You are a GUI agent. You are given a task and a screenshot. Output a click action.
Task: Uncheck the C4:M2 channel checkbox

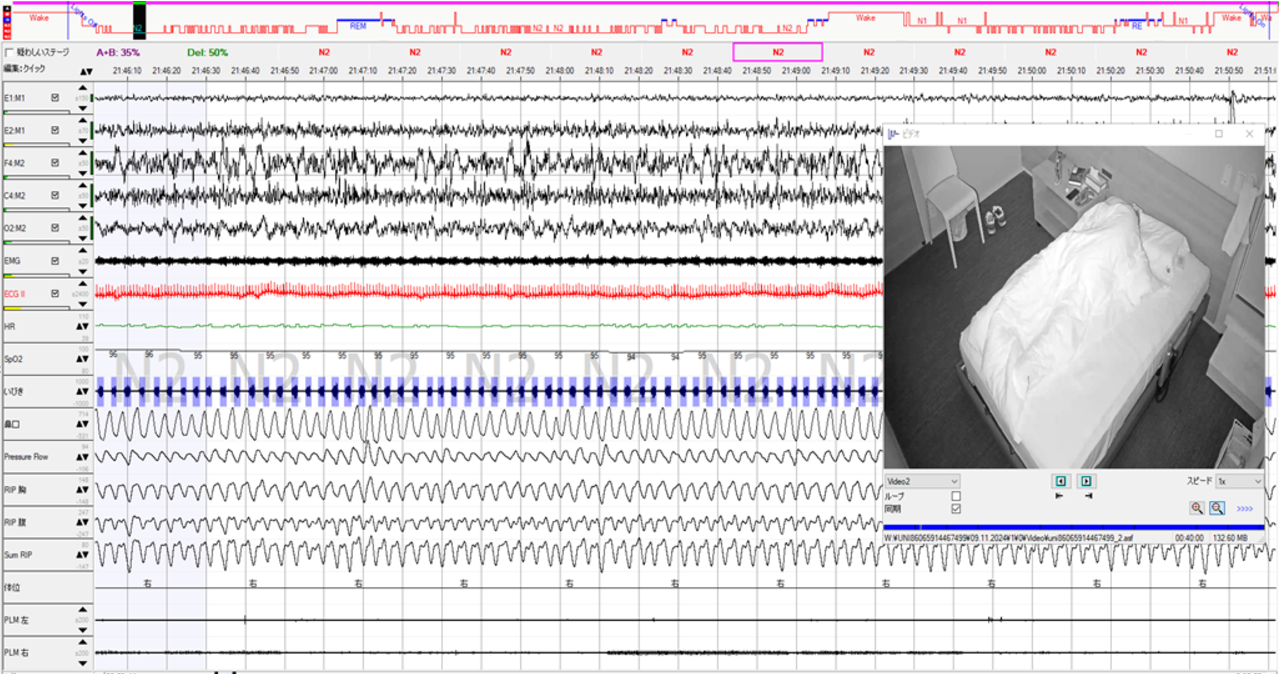point(55,196)
